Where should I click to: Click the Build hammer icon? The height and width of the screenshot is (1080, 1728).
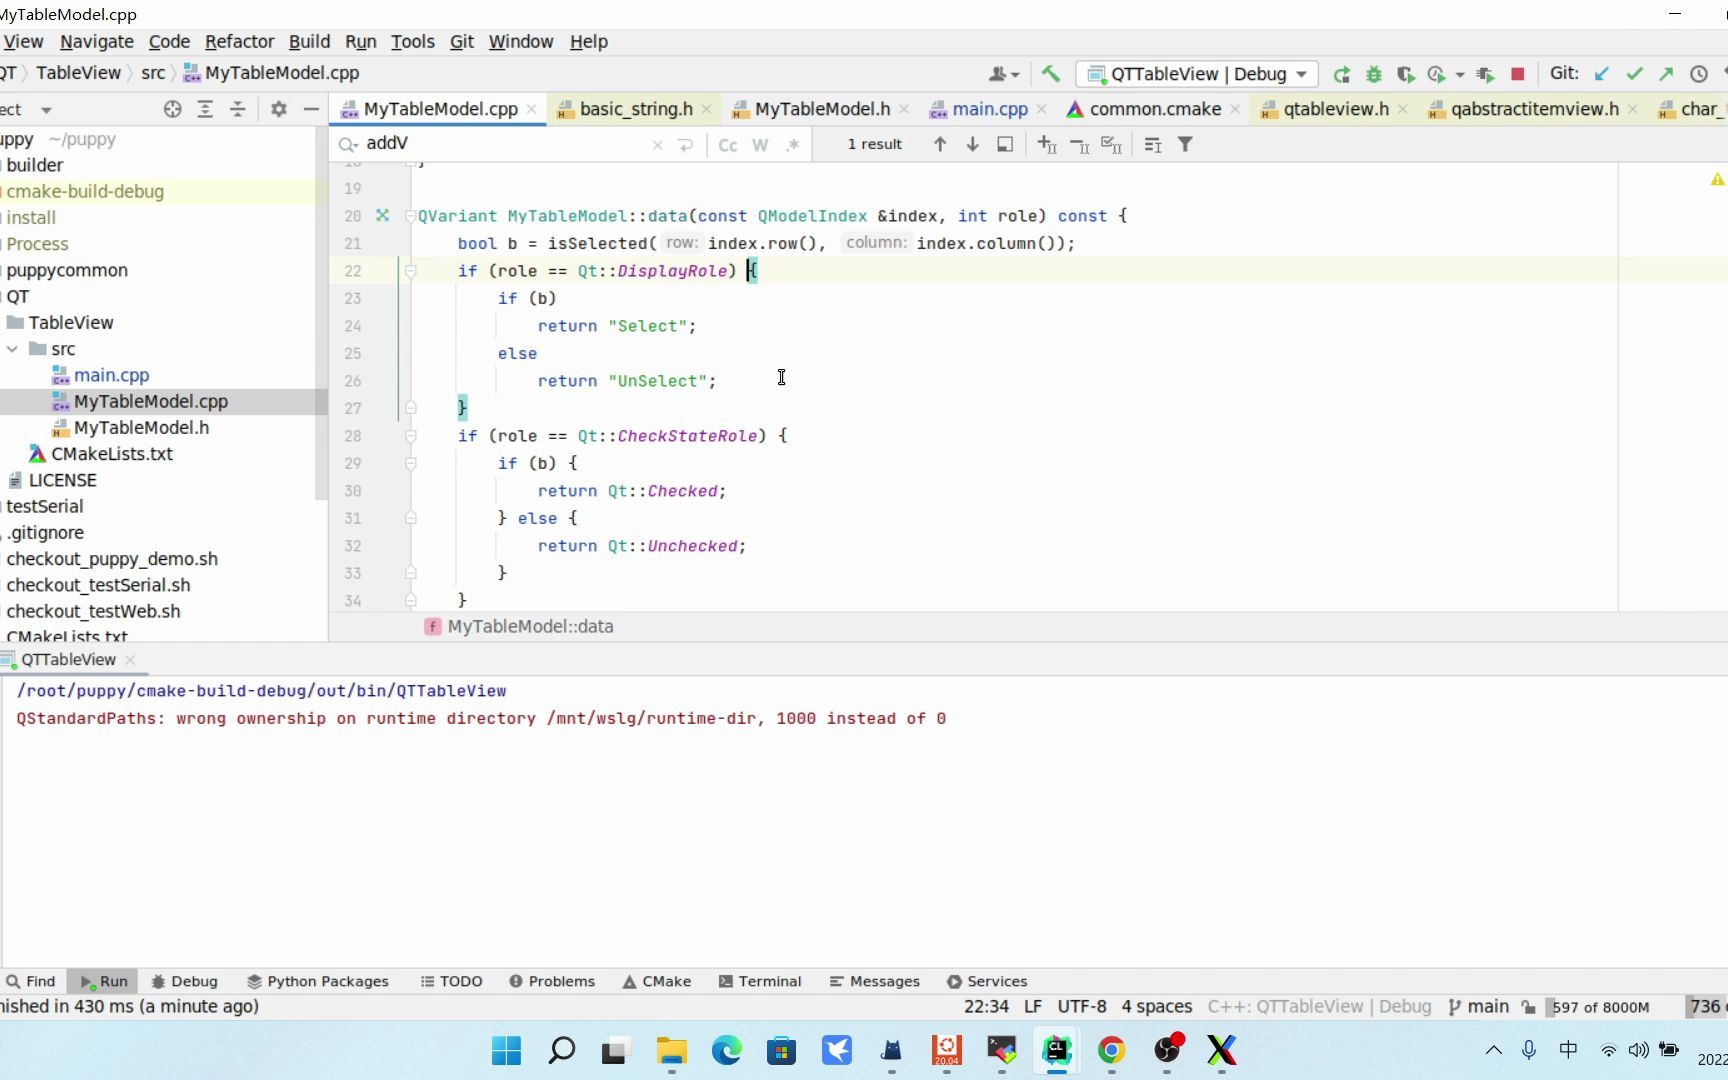point(1050,74)
